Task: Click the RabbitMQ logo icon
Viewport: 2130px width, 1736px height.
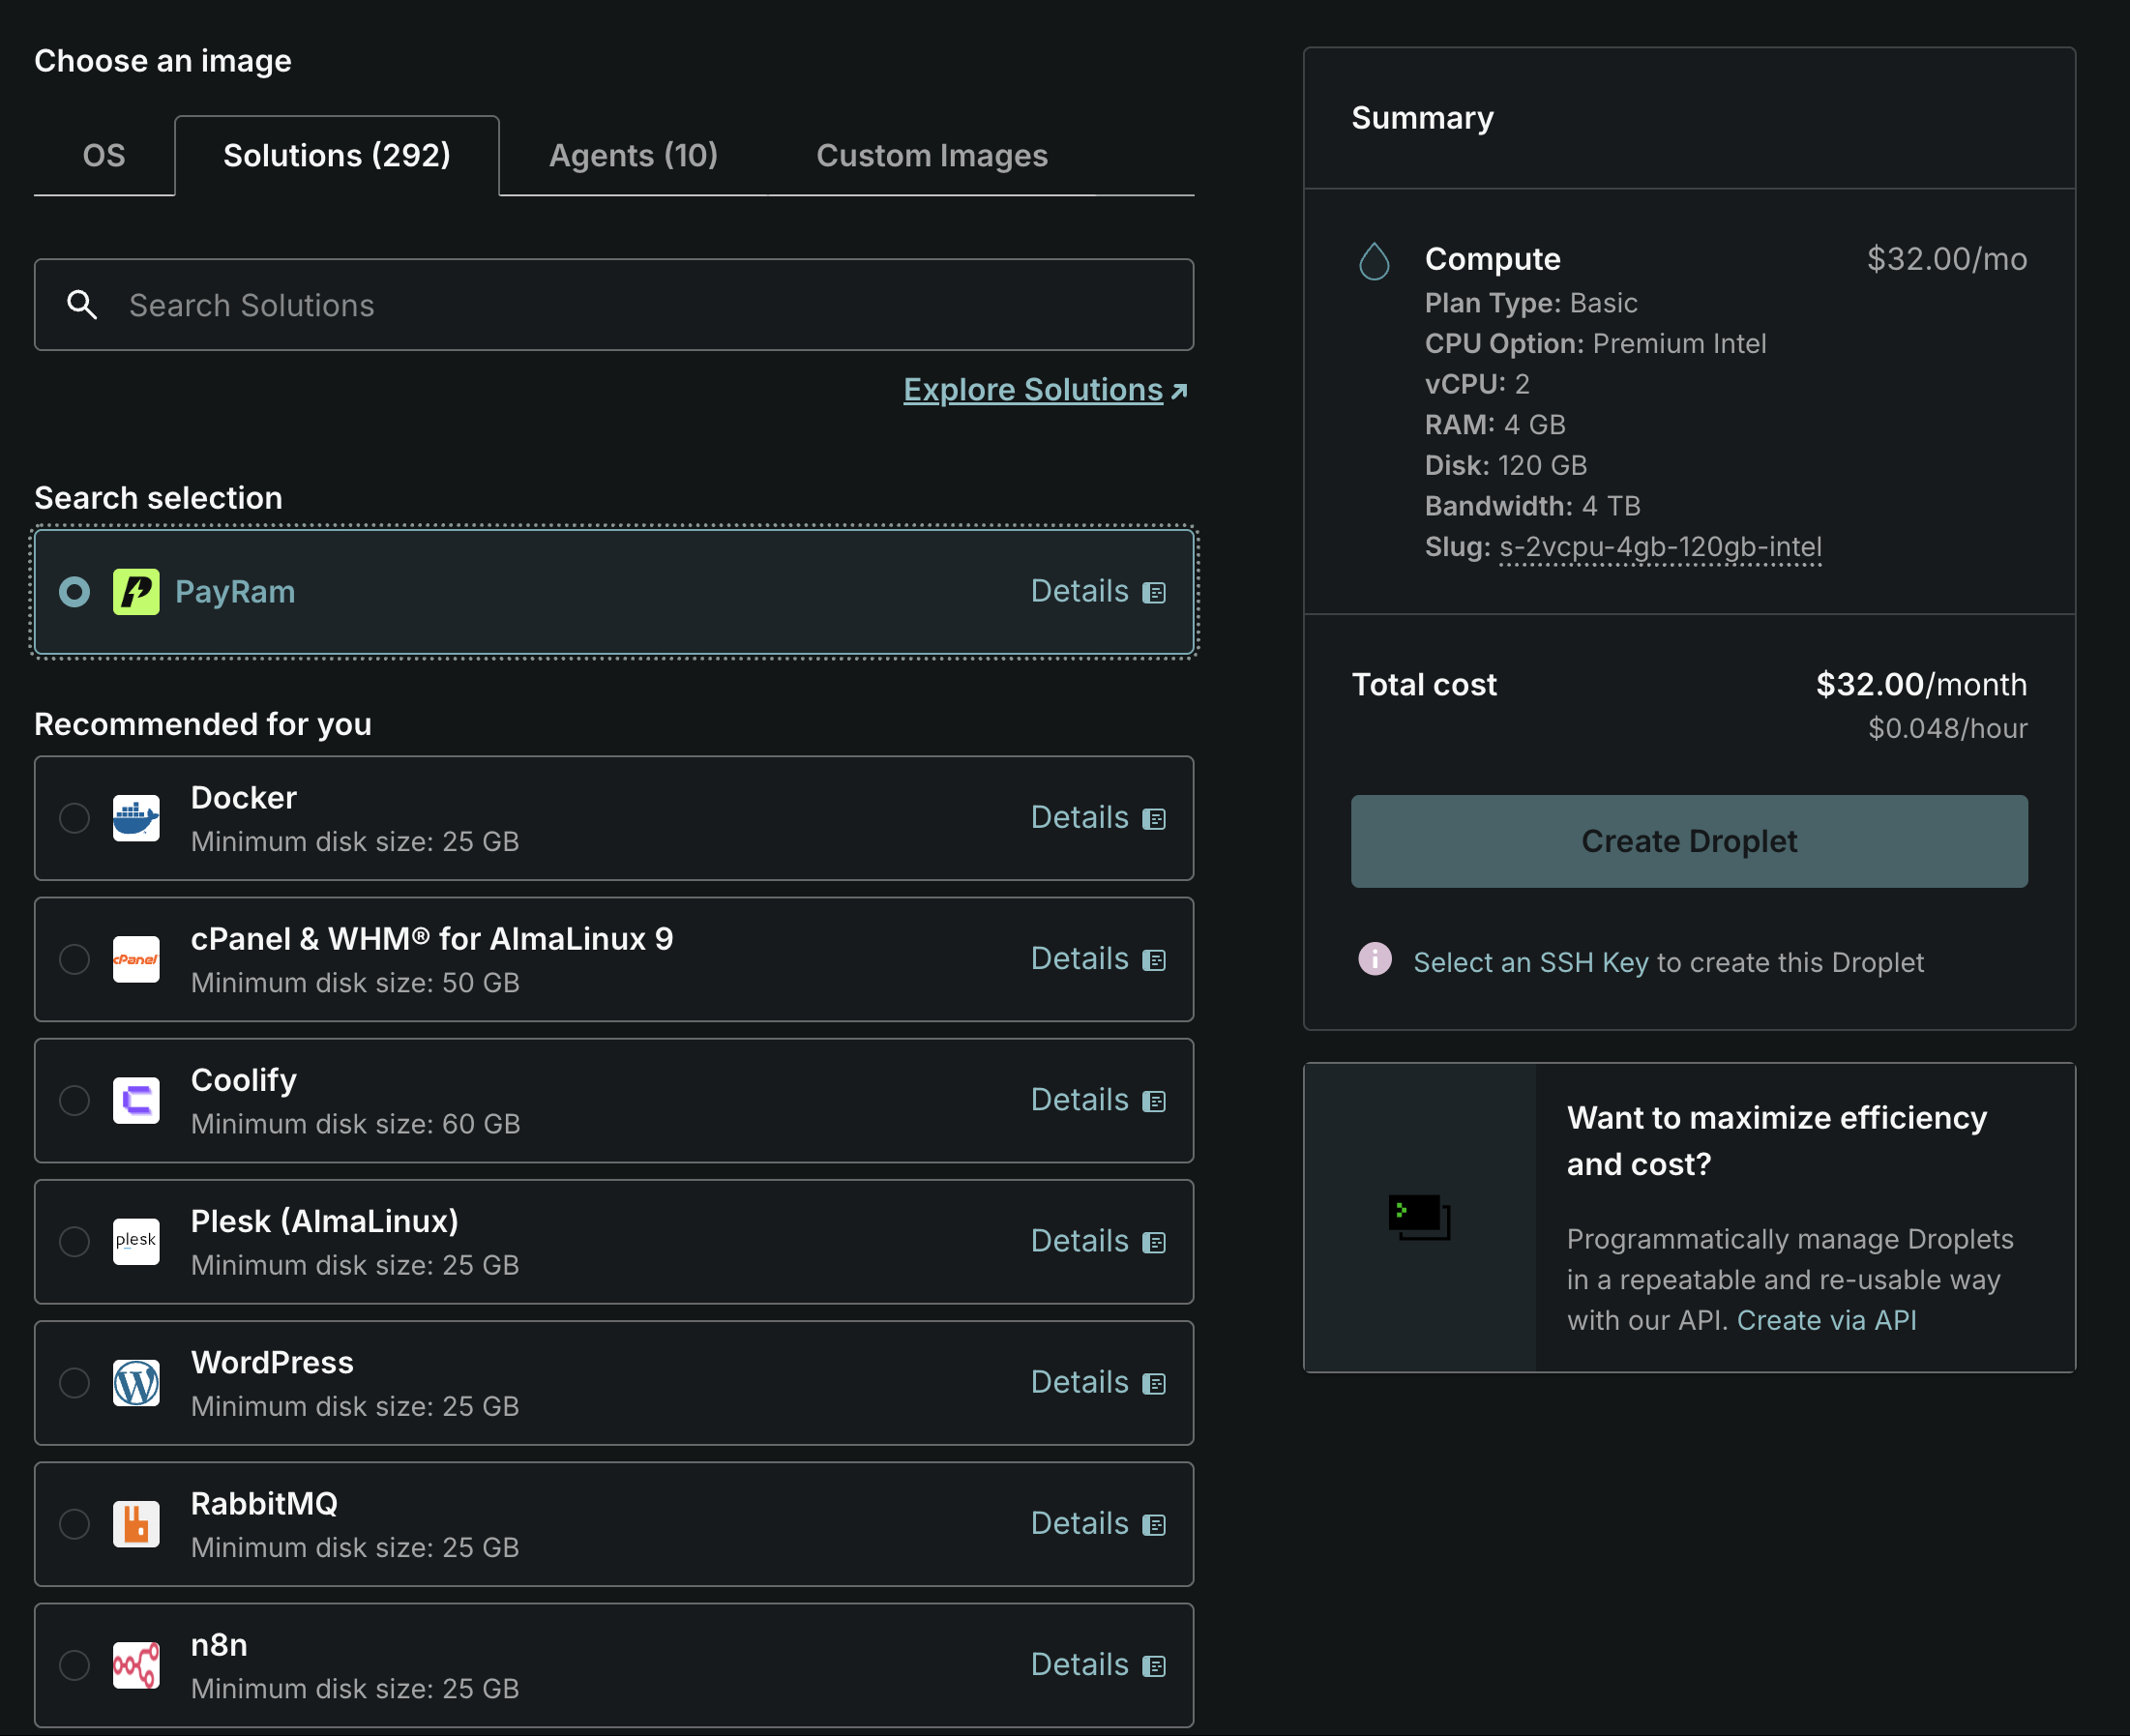Action: (136, 1524)
